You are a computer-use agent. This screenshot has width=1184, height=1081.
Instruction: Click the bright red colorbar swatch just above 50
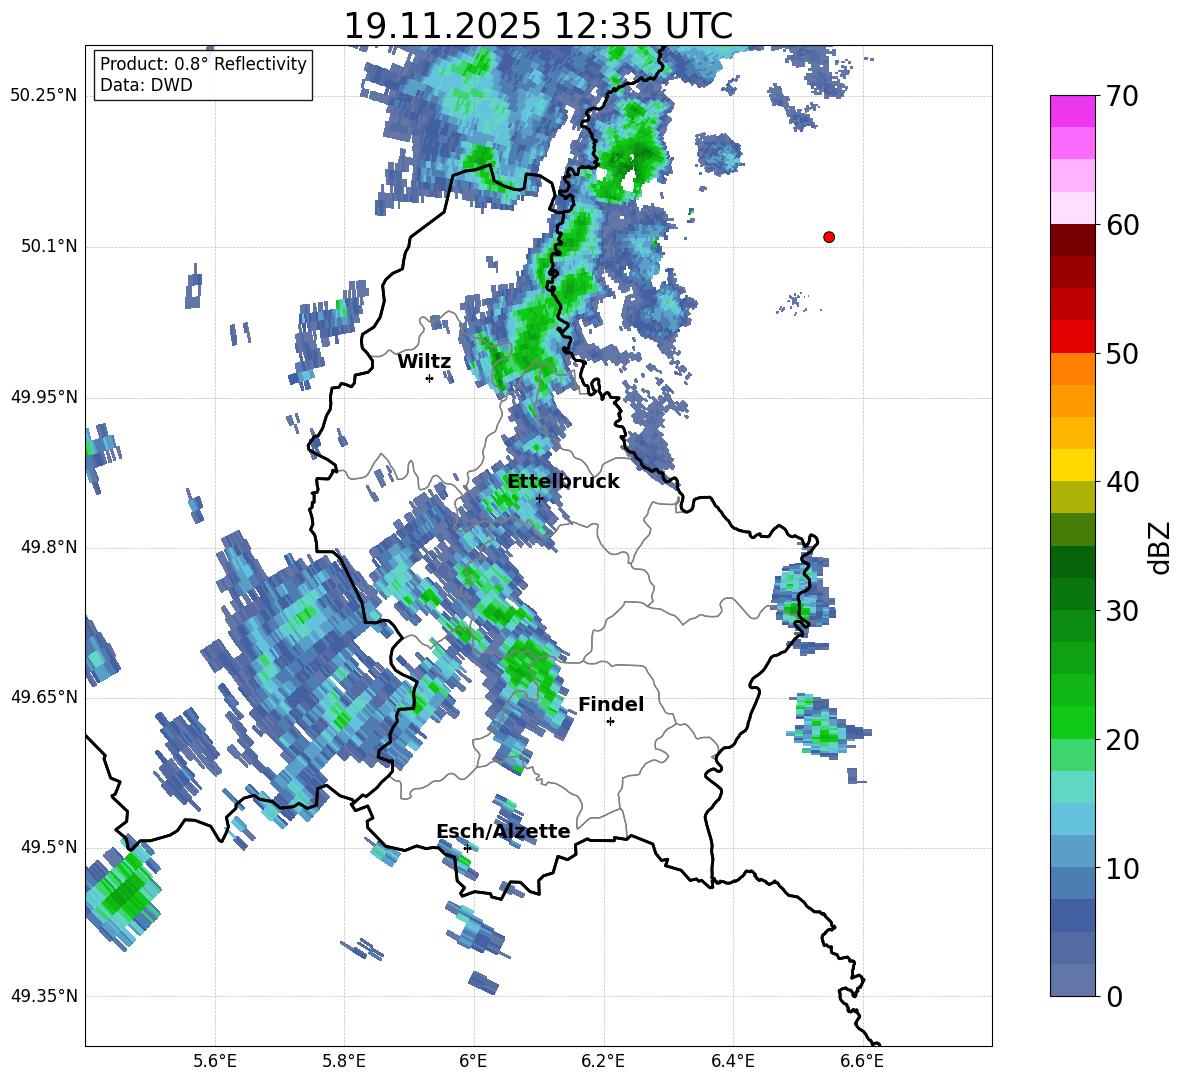tap(1072, 337)
